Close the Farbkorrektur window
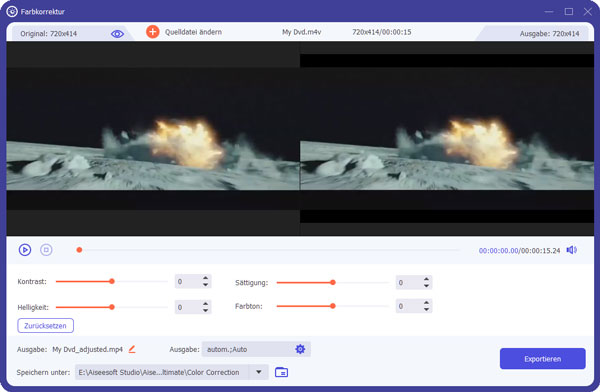Viewport: 600px width, 392px height. click(x=588, y=12)
